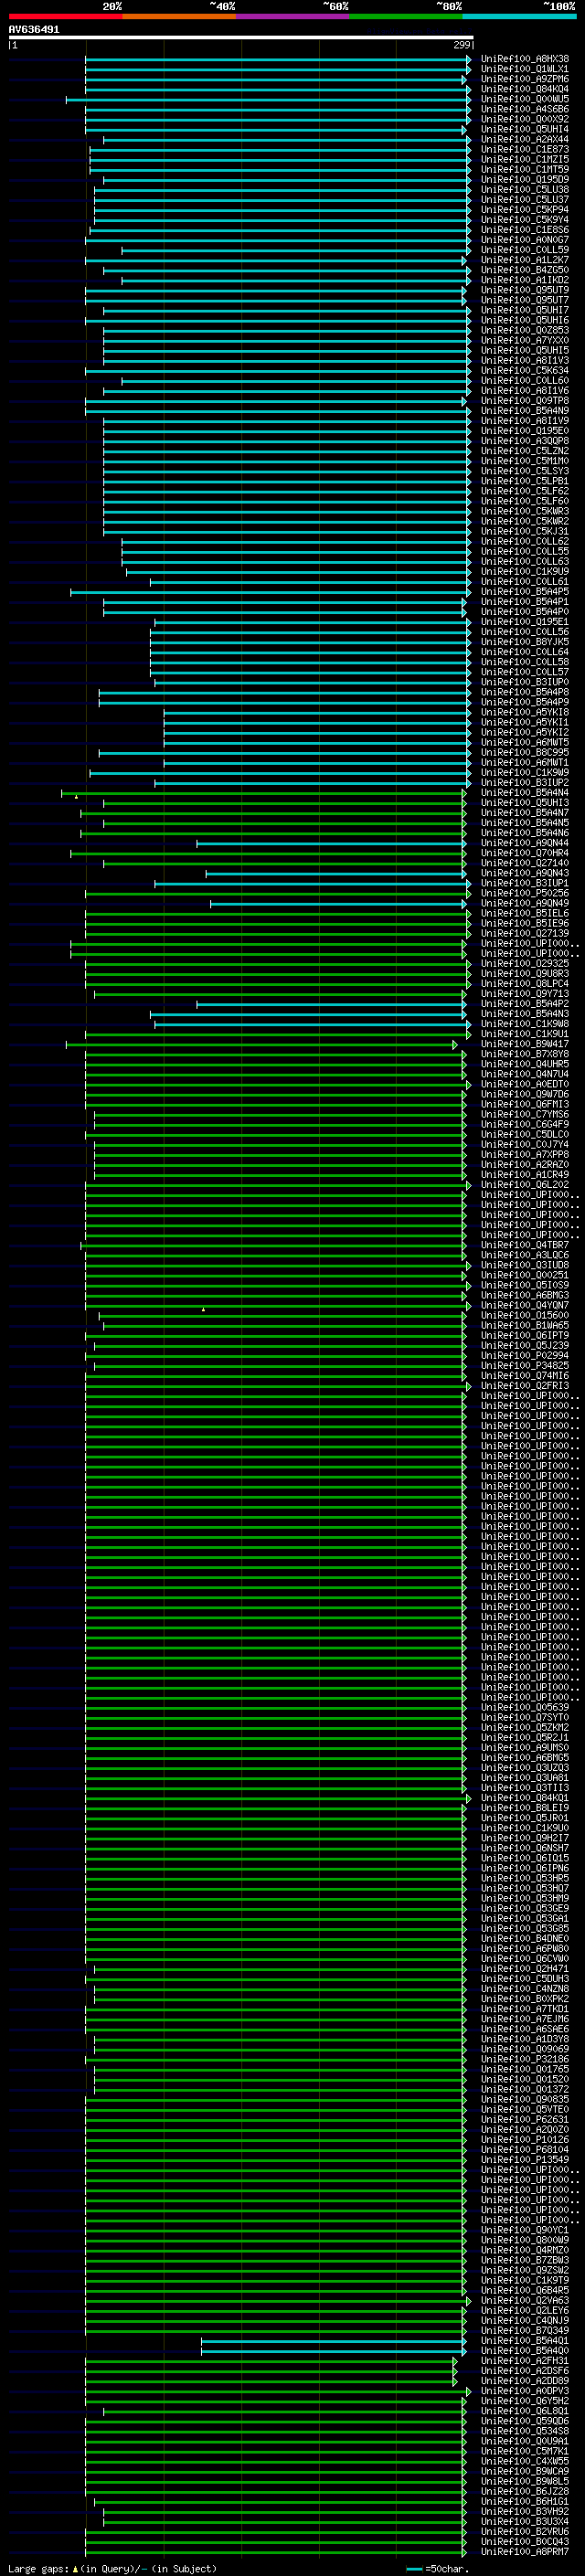The image size is (585, 2576).
Task: Open hit UniRef100_Q1WLX1
Action: pos(524,69)
